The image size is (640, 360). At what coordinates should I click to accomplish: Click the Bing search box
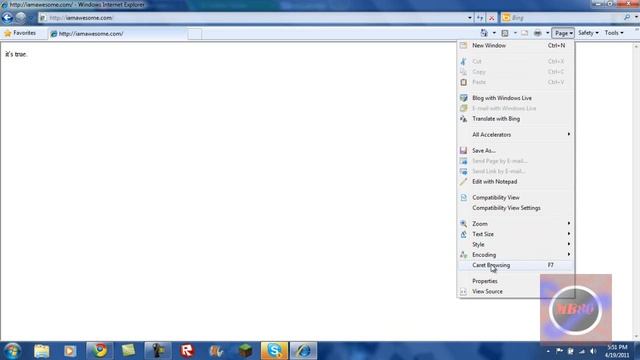pyautogui.click(x=562, y=18)
